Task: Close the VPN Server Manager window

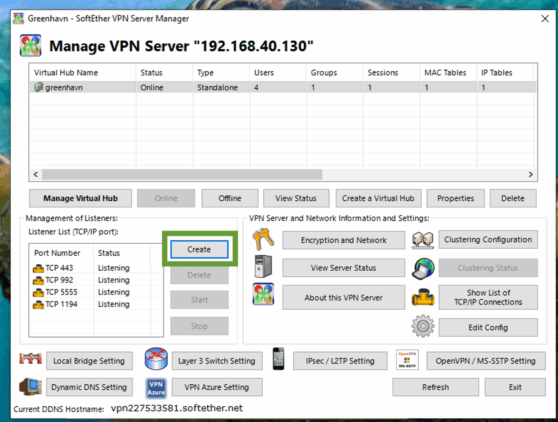Action: pyautogui.click(x=545, y=19)
